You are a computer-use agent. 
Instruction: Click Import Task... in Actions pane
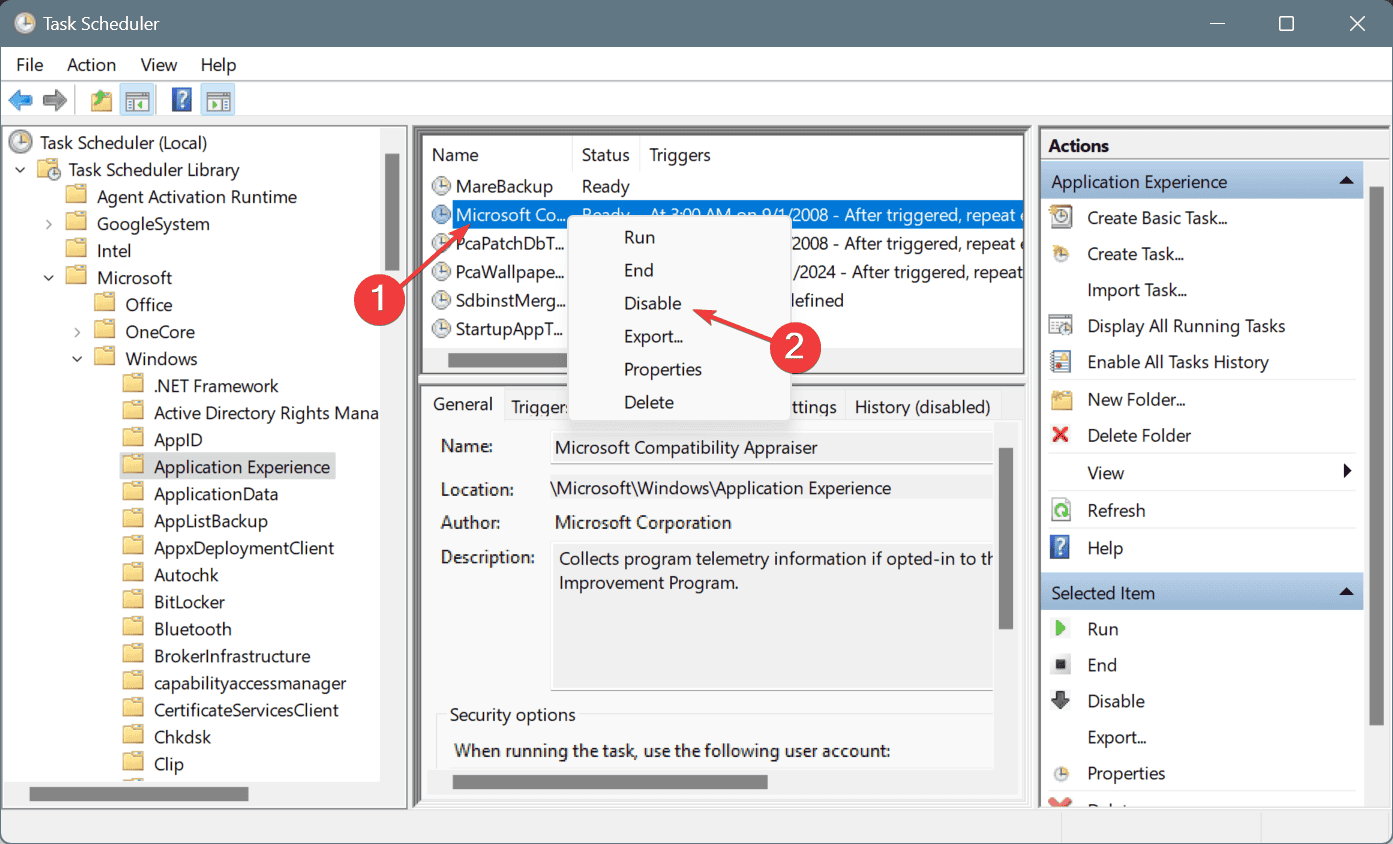(1137, 290)
